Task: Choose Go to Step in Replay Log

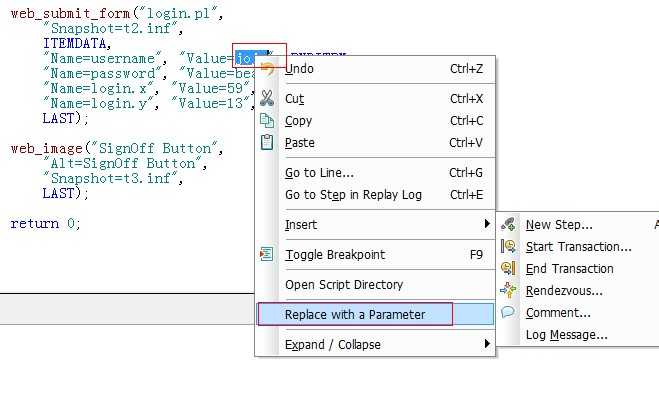Action: coord(375,195)
